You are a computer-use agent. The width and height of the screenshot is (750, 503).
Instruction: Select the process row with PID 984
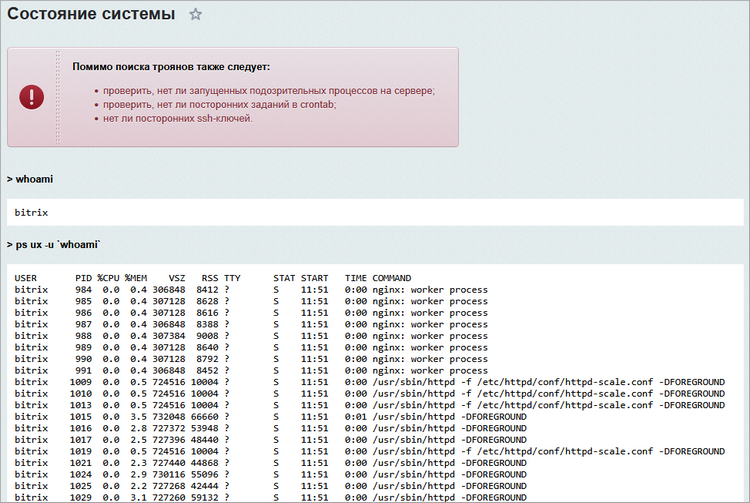coord(250,290)
